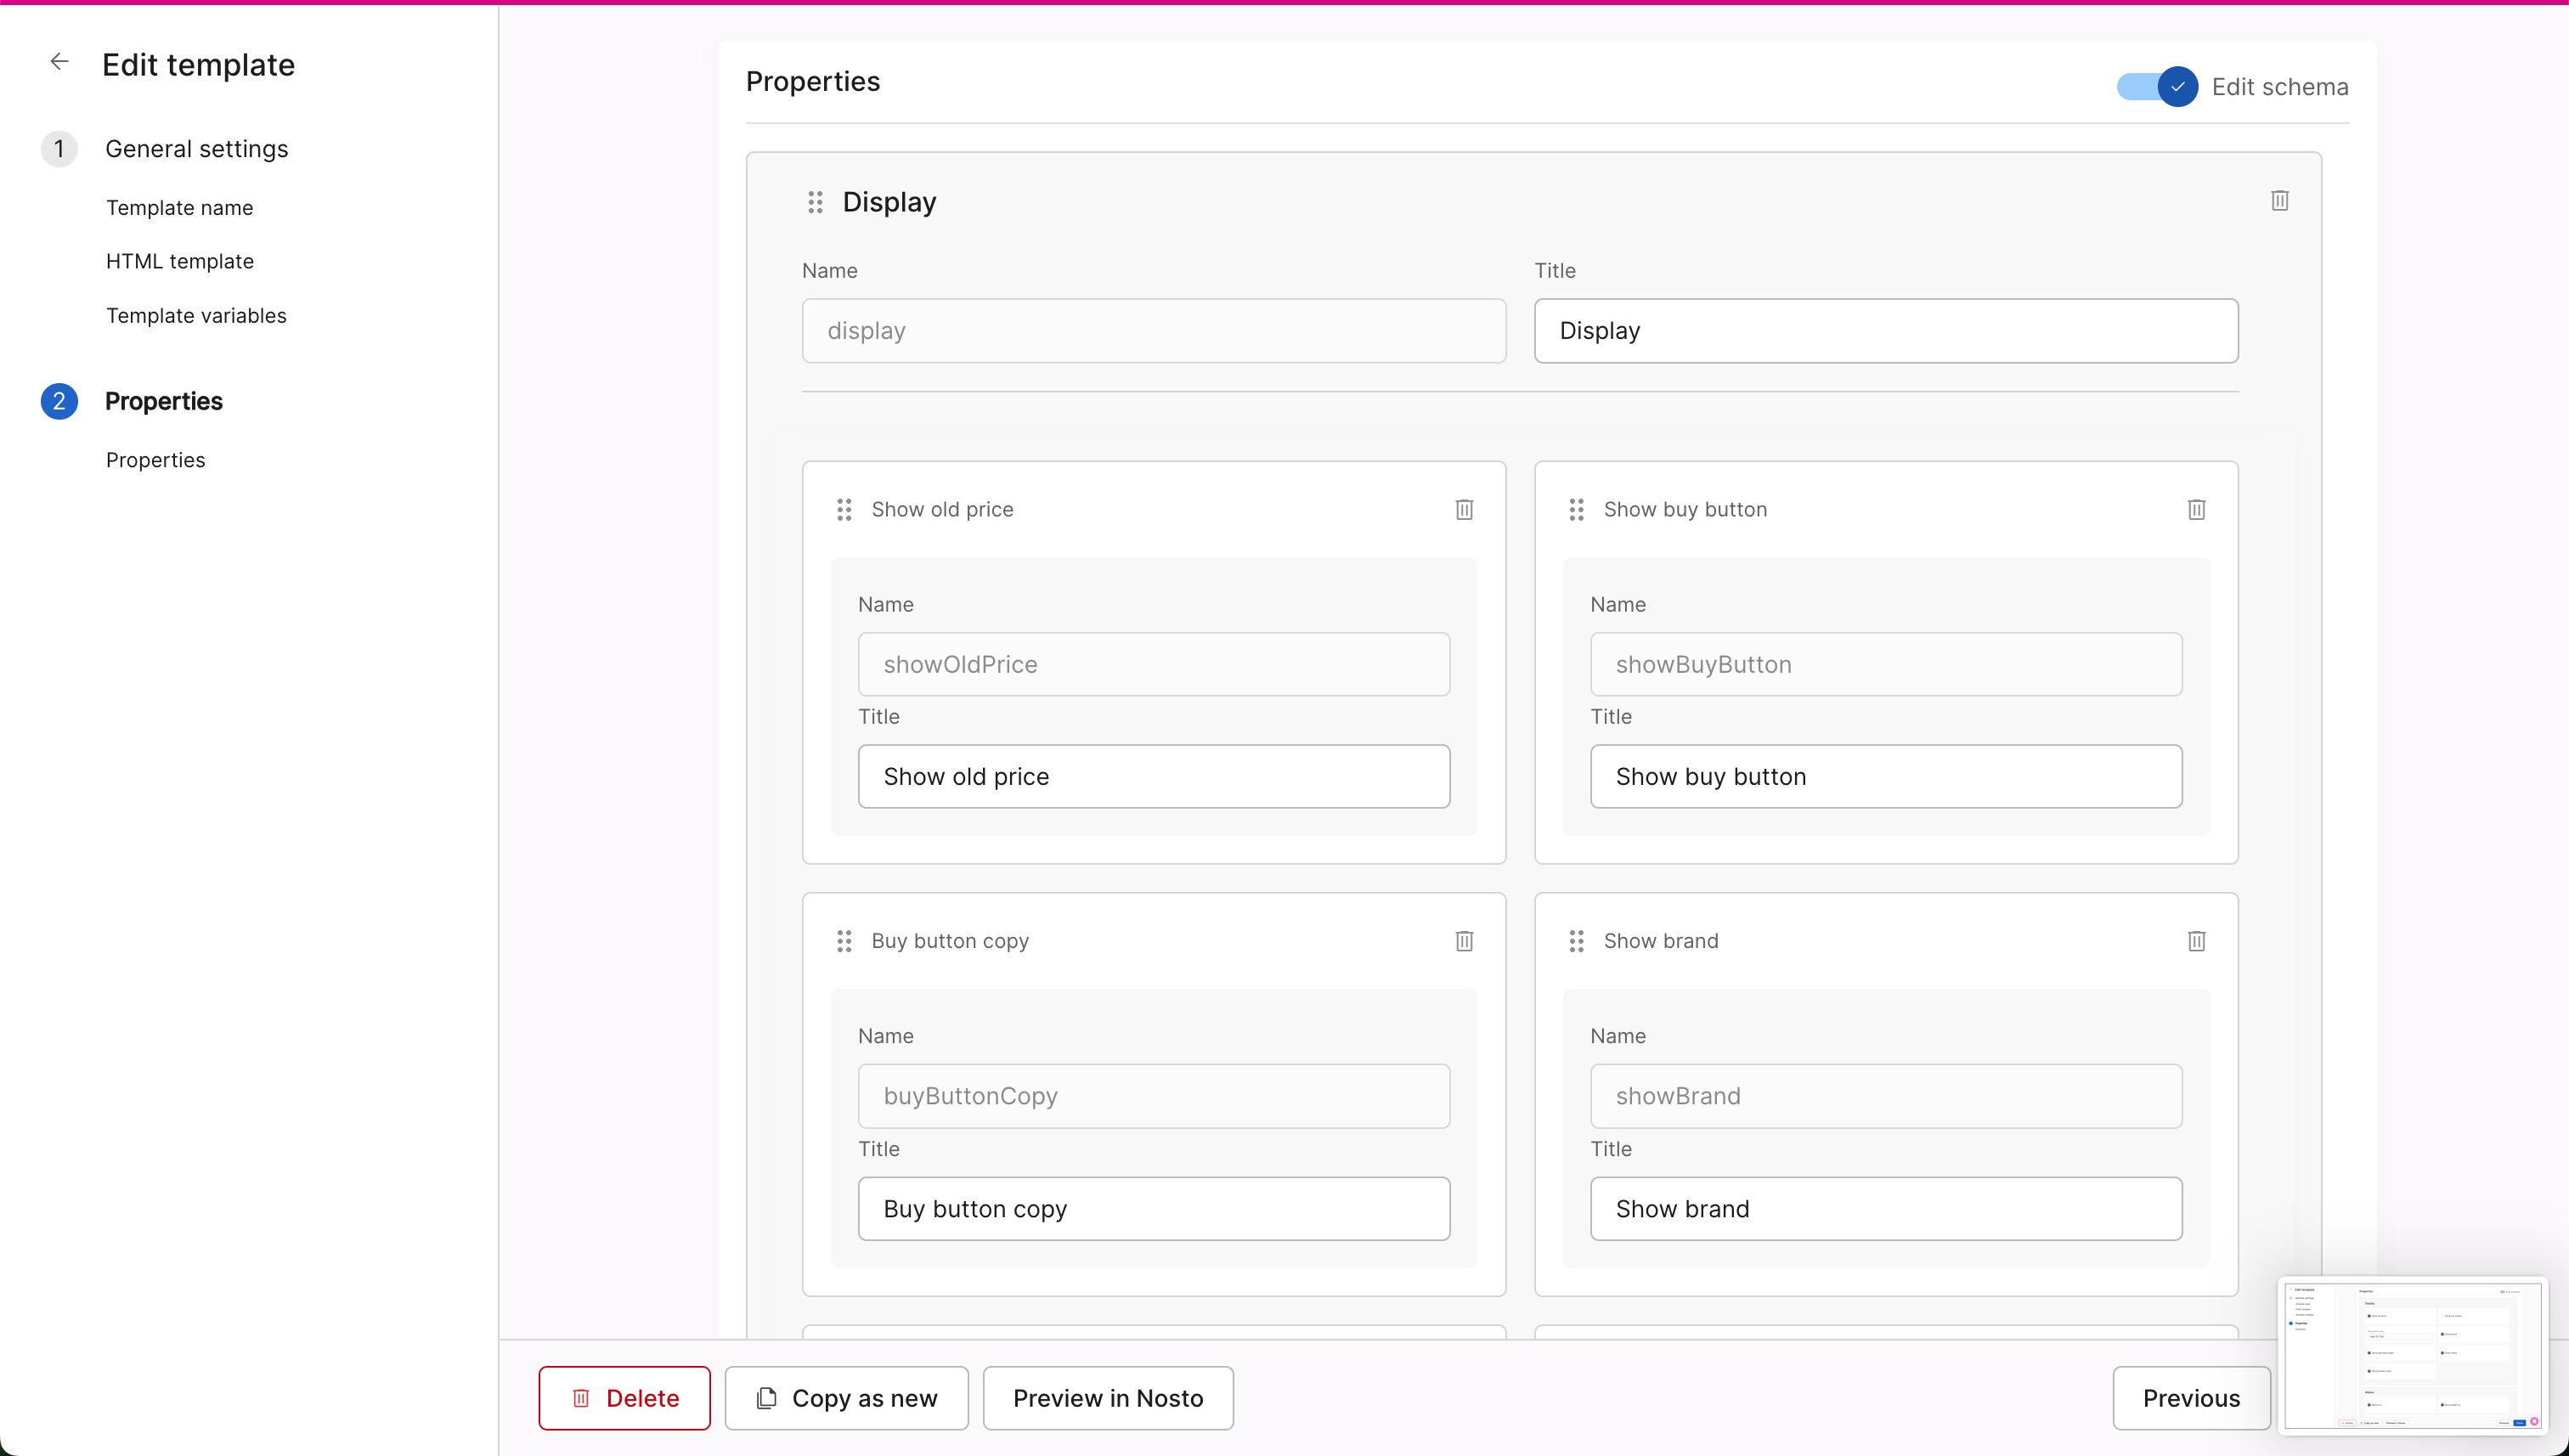2569x1456 pixels.
Task: Click drag handle next to Show old price
Action: (844, 510)
